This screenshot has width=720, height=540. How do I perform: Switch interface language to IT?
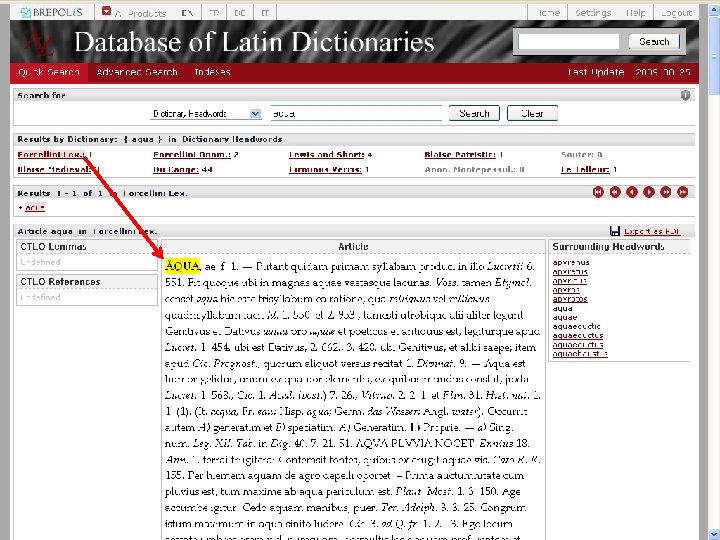pos(265,13)
